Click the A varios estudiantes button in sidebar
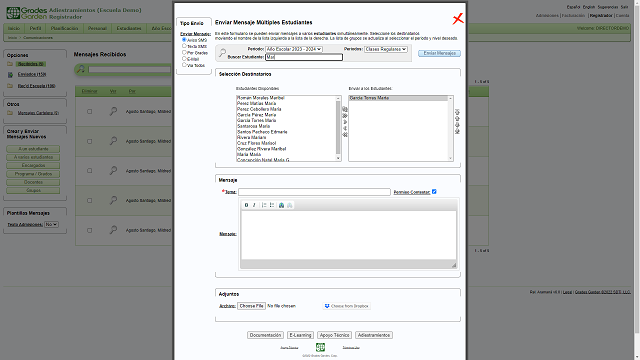 coord(33,157)
